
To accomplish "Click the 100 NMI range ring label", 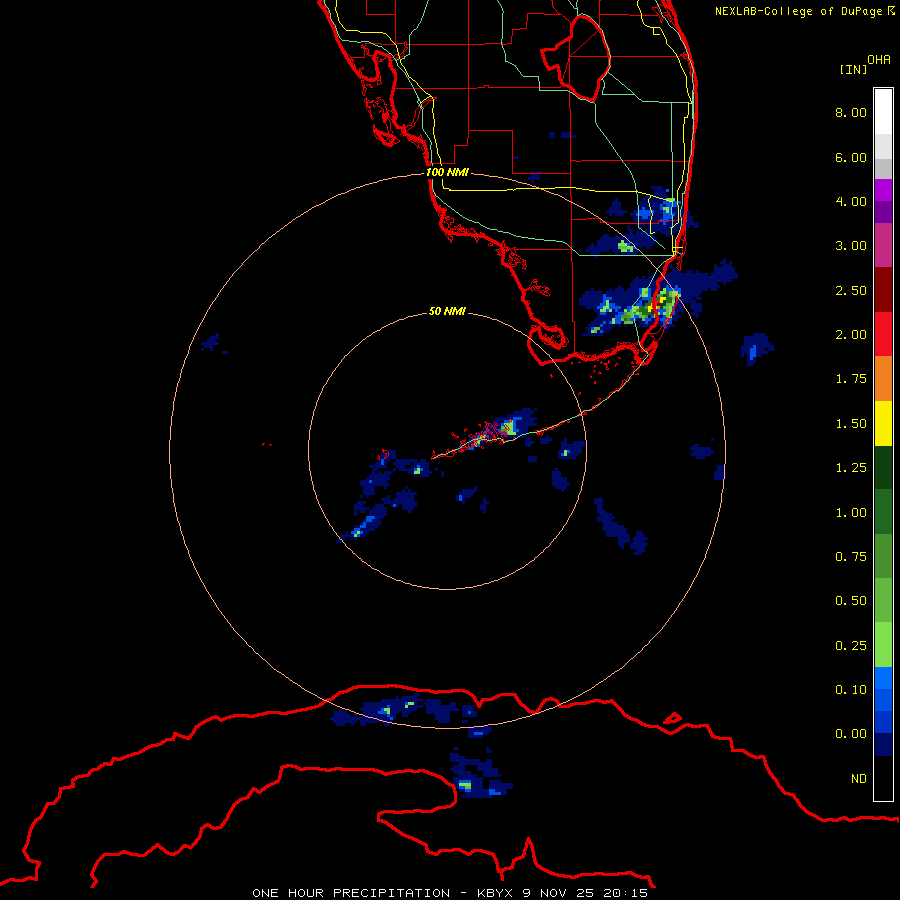I will click(x=447, y=172).
